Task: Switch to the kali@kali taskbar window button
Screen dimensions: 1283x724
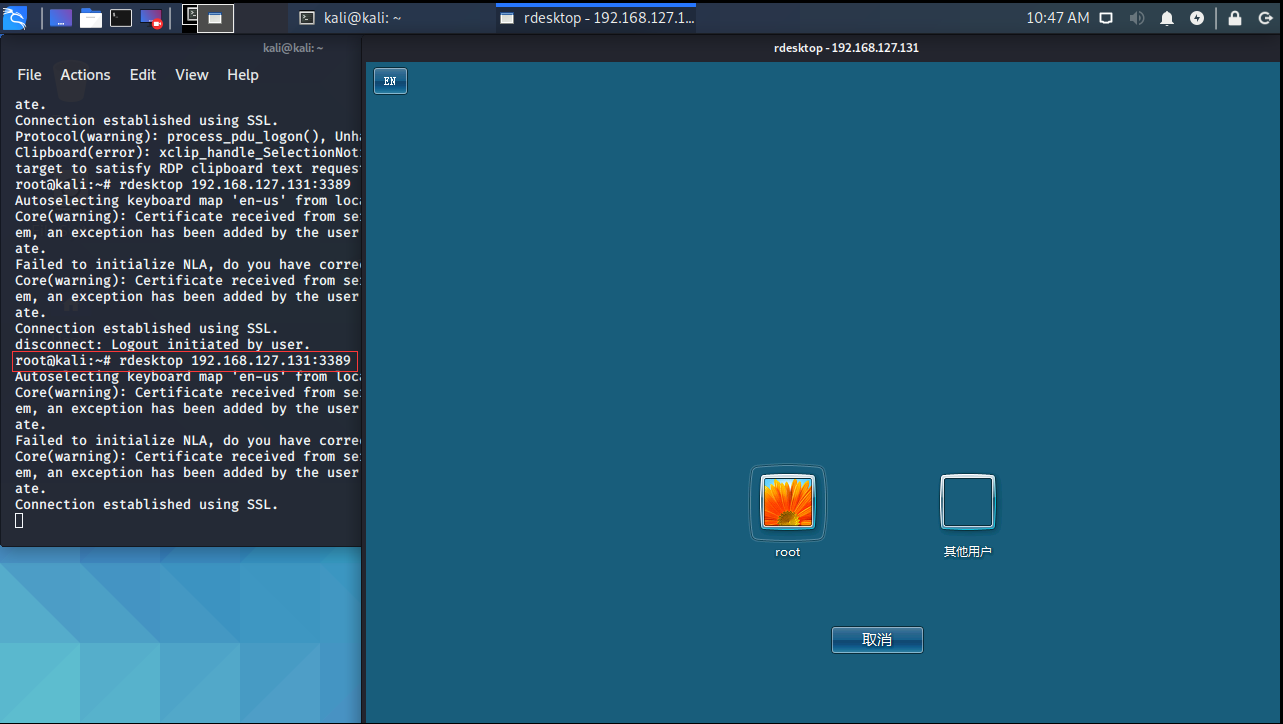Action: pyautogui.click(x=390, y=18)
